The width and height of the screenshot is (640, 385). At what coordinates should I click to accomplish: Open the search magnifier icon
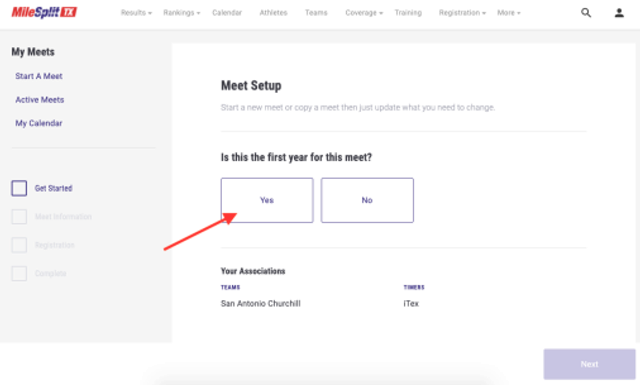point(586,13)
